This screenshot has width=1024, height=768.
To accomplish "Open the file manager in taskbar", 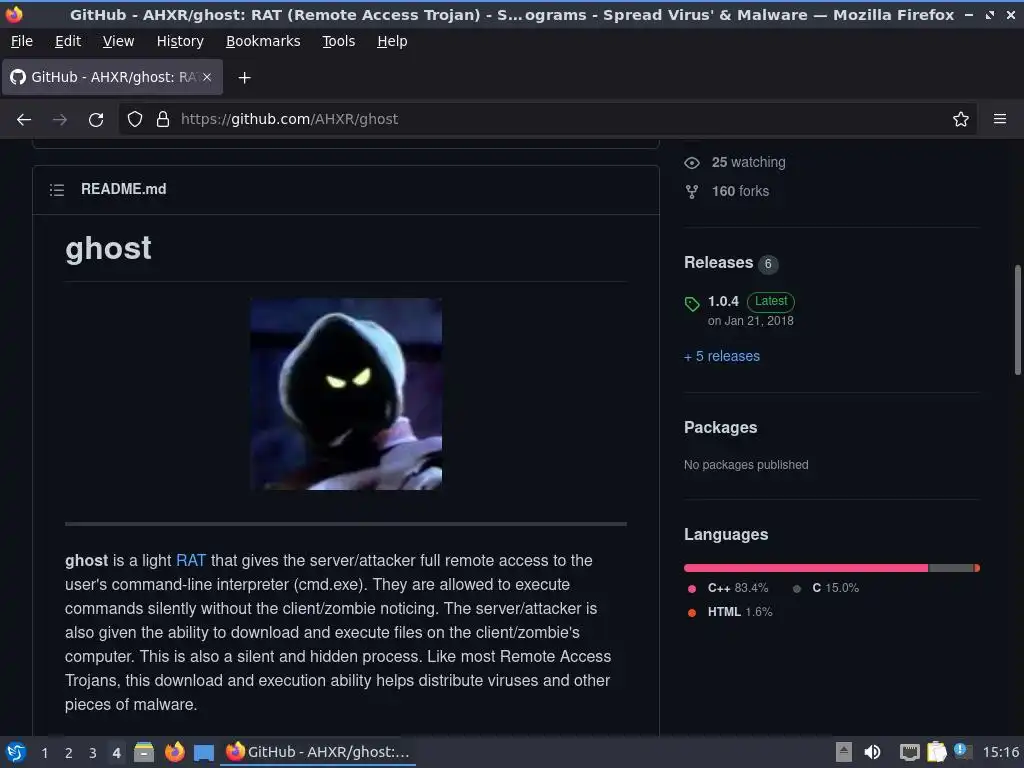I will tap(144, 752).
